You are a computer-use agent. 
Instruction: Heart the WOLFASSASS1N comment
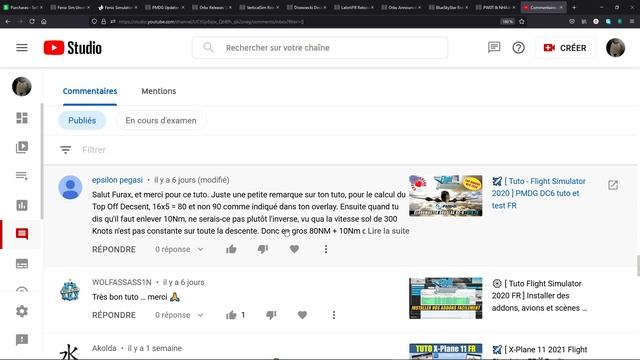[x=302, y=315]
